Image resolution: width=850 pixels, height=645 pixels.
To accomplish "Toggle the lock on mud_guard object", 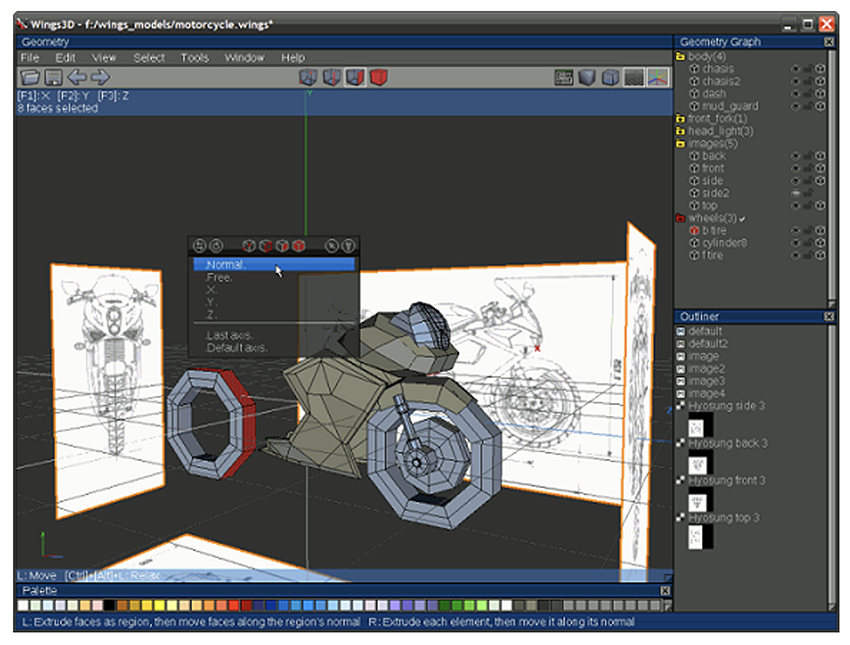I will click(808, 106).
